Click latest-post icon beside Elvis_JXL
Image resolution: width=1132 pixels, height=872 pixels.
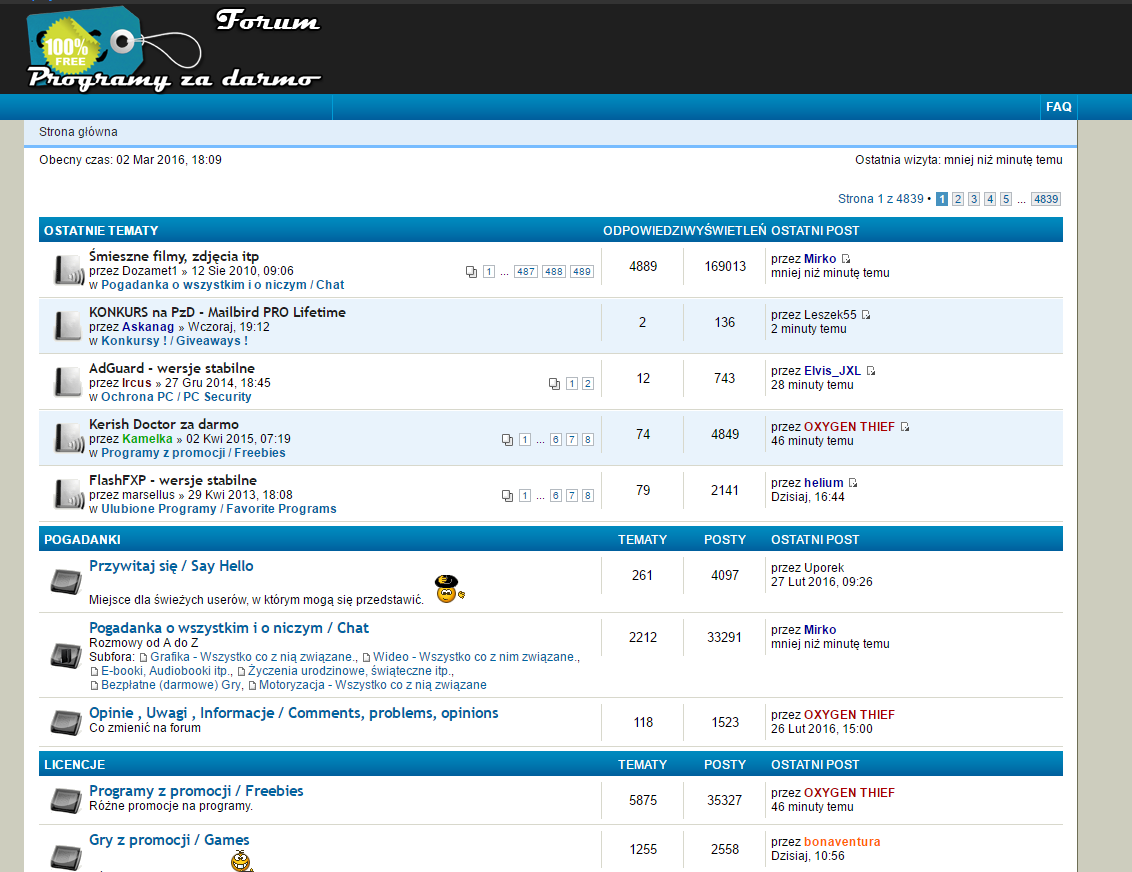871,371
